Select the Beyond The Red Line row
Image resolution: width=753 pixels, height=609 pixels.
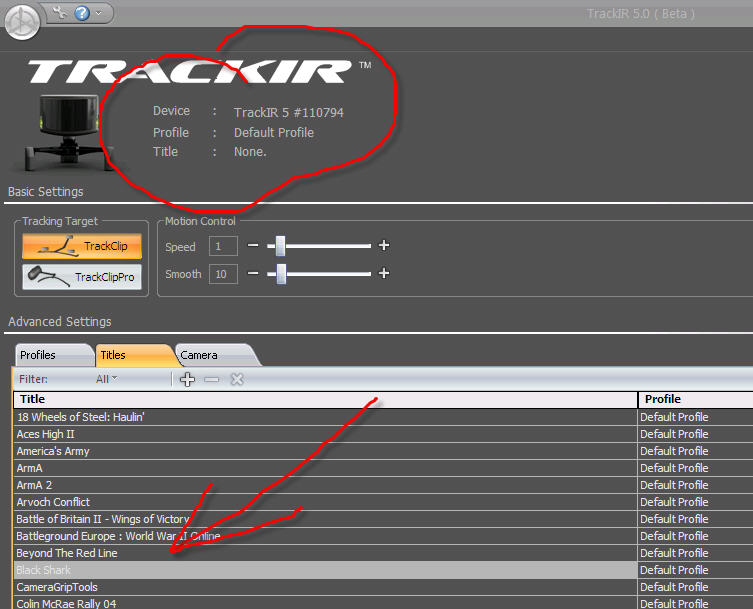click(326, 553)
